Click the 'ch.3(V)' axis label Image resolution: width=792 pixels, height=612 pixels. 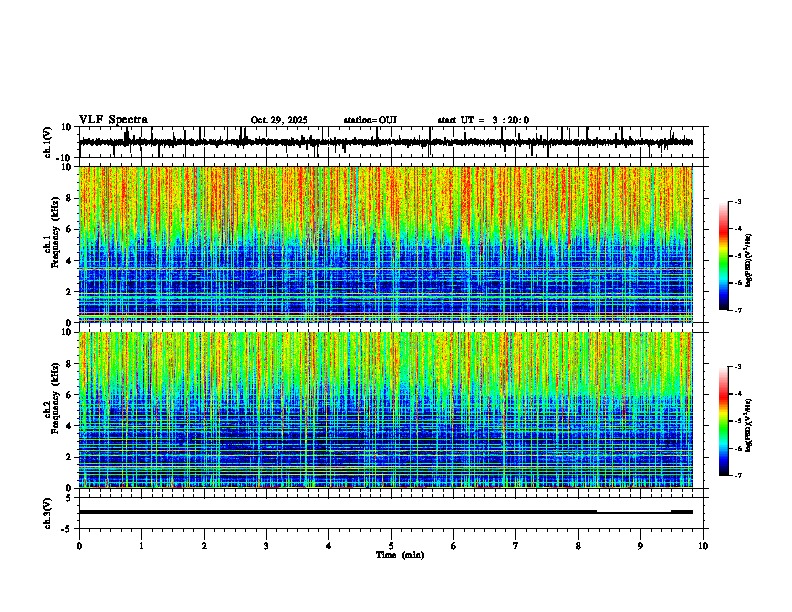pos(48,513)
